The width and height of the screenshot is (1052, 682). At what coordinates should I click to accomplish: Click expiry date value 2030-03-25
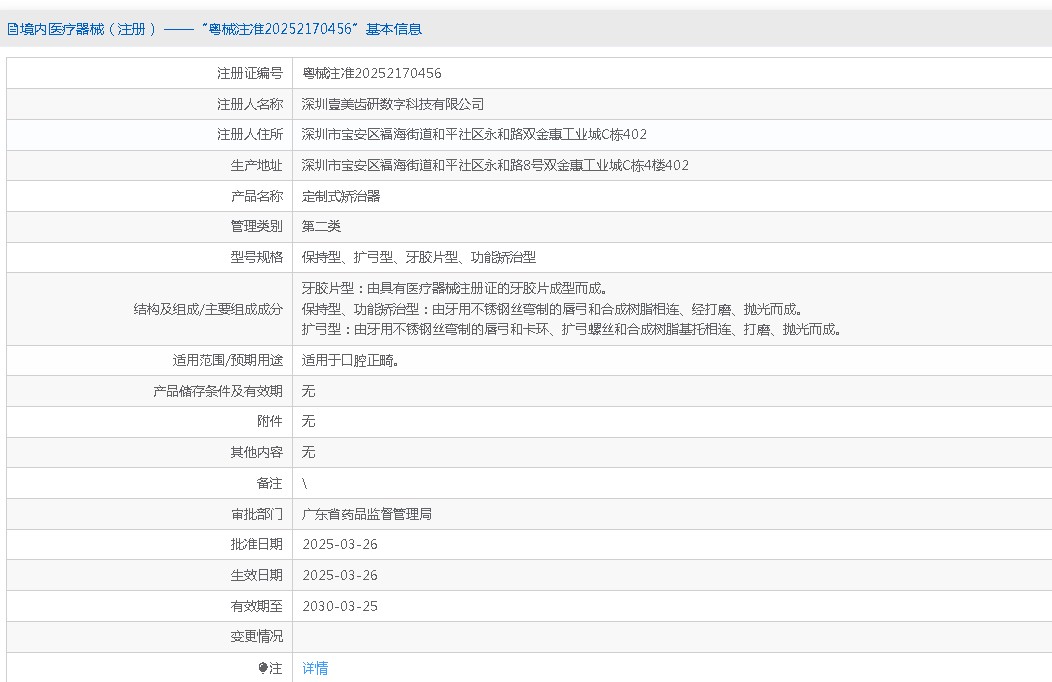coord(340,606)
